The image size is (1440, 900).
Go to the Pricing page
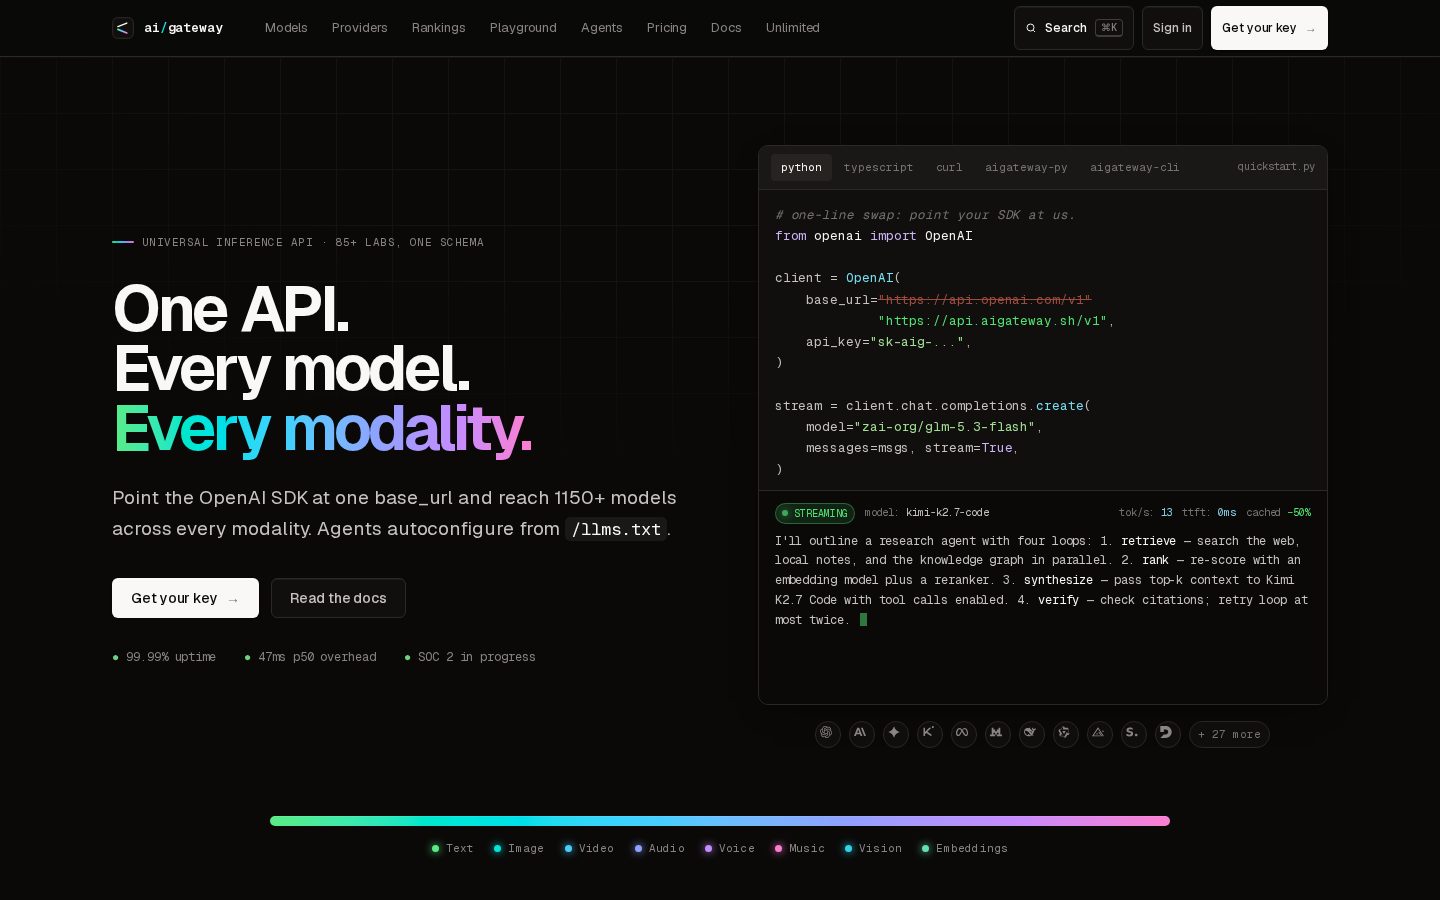(666, 28)
